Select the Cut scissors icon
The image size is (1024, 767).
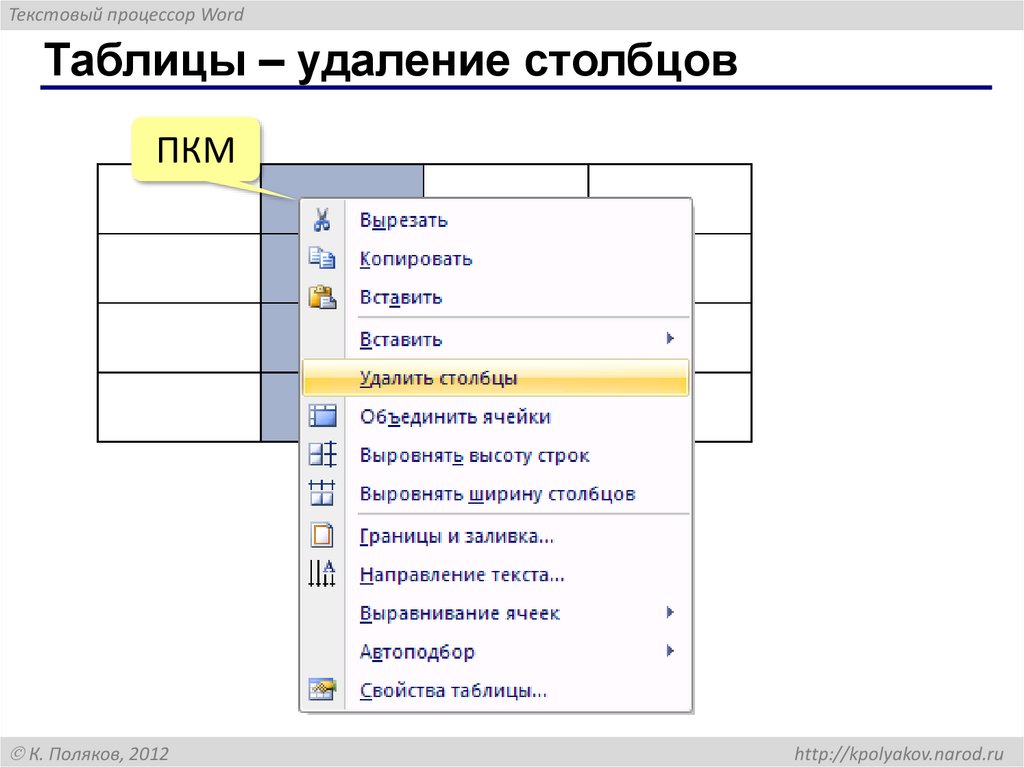323,219
